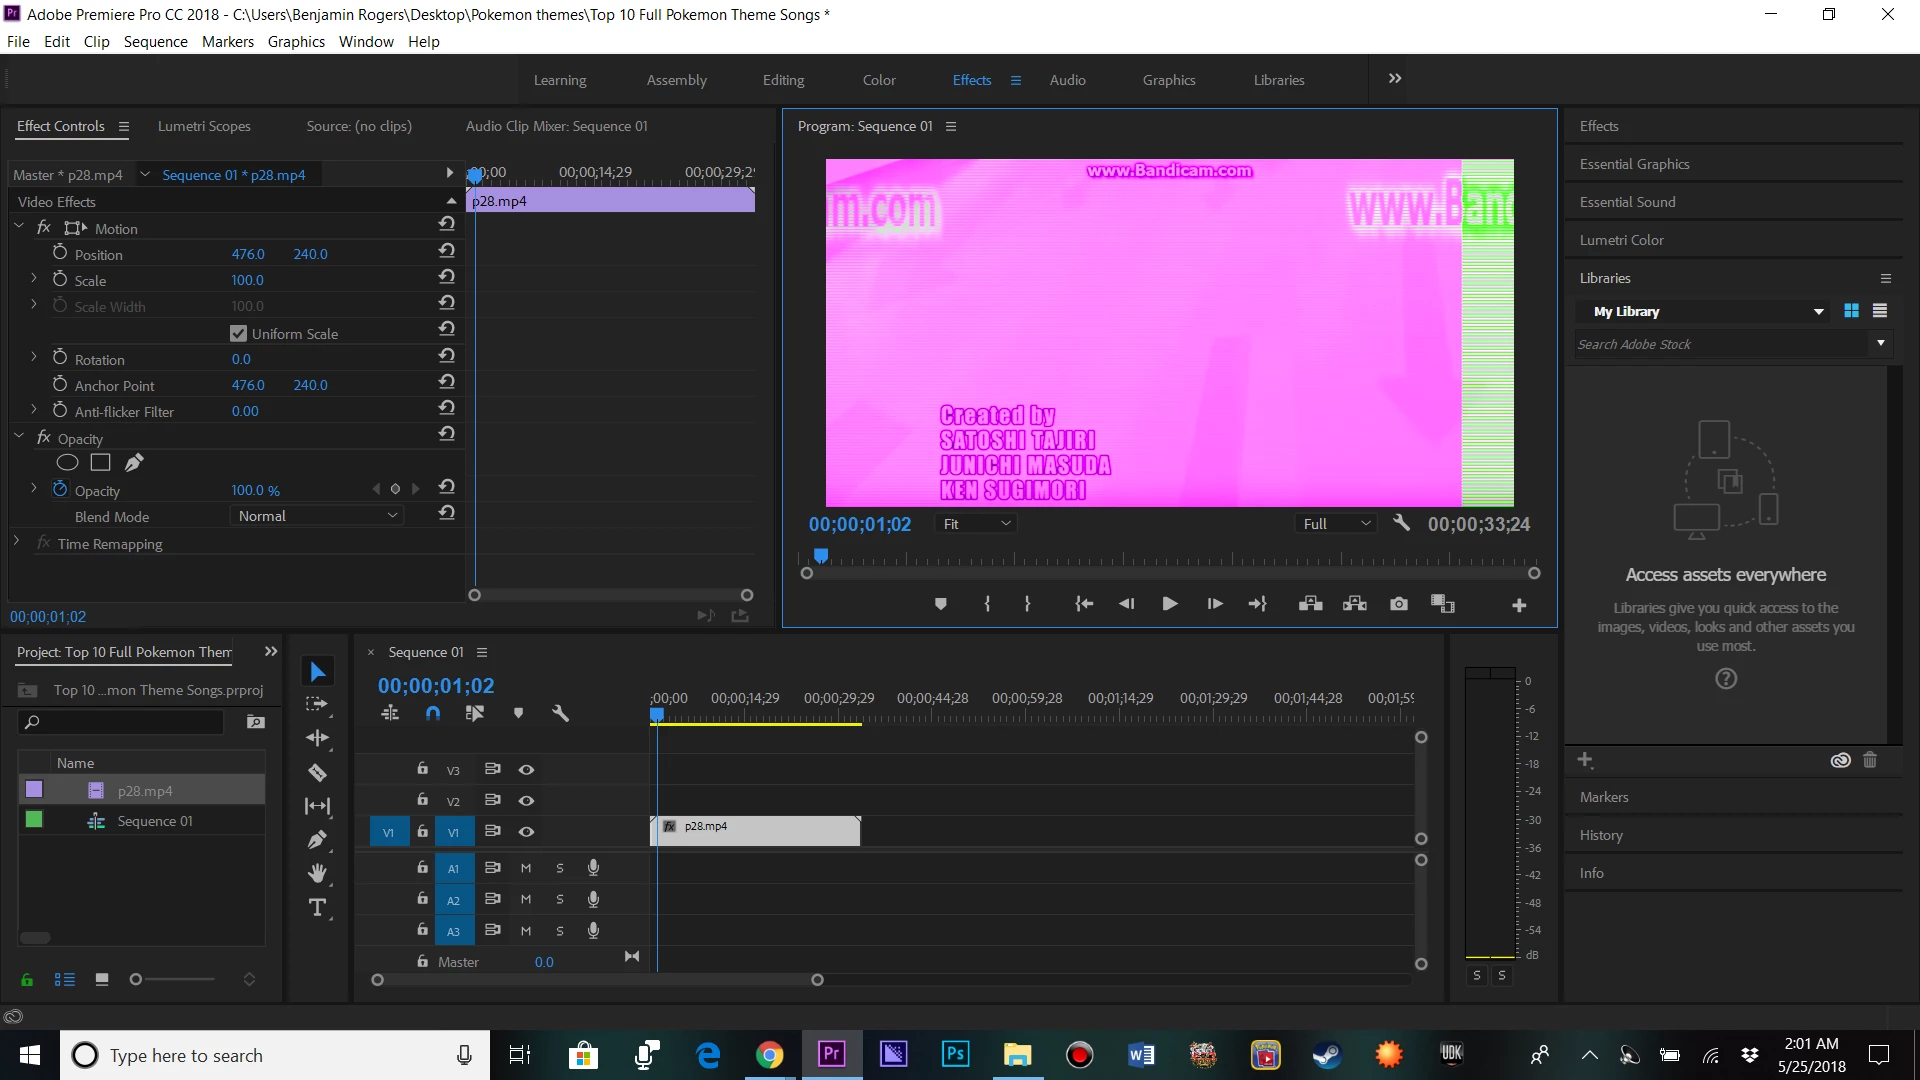The height and width of the screenshot is (1080, 1920).
Task: Open the Sequence menu
Action: tap(155, 41)
